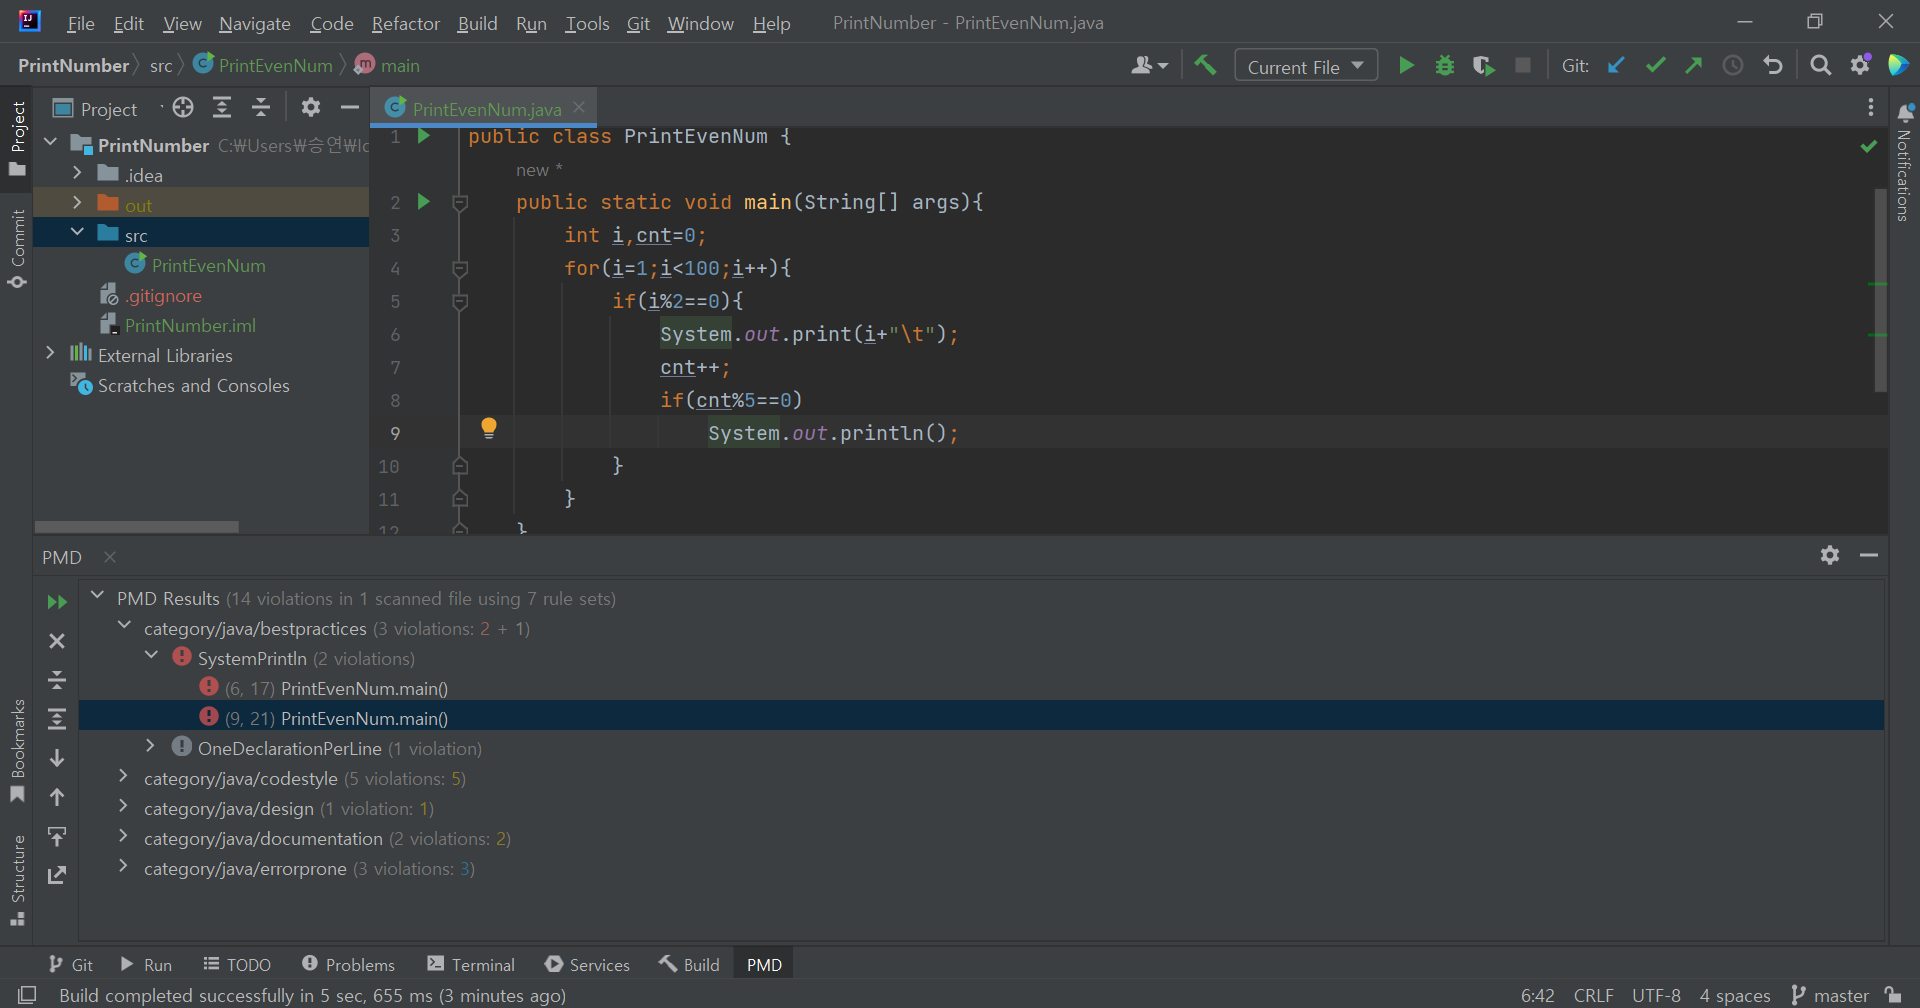The width and height of the screenshot is (1920, 1008).
Task: Open the Navigate menu
Action: (x=255, y=23)
